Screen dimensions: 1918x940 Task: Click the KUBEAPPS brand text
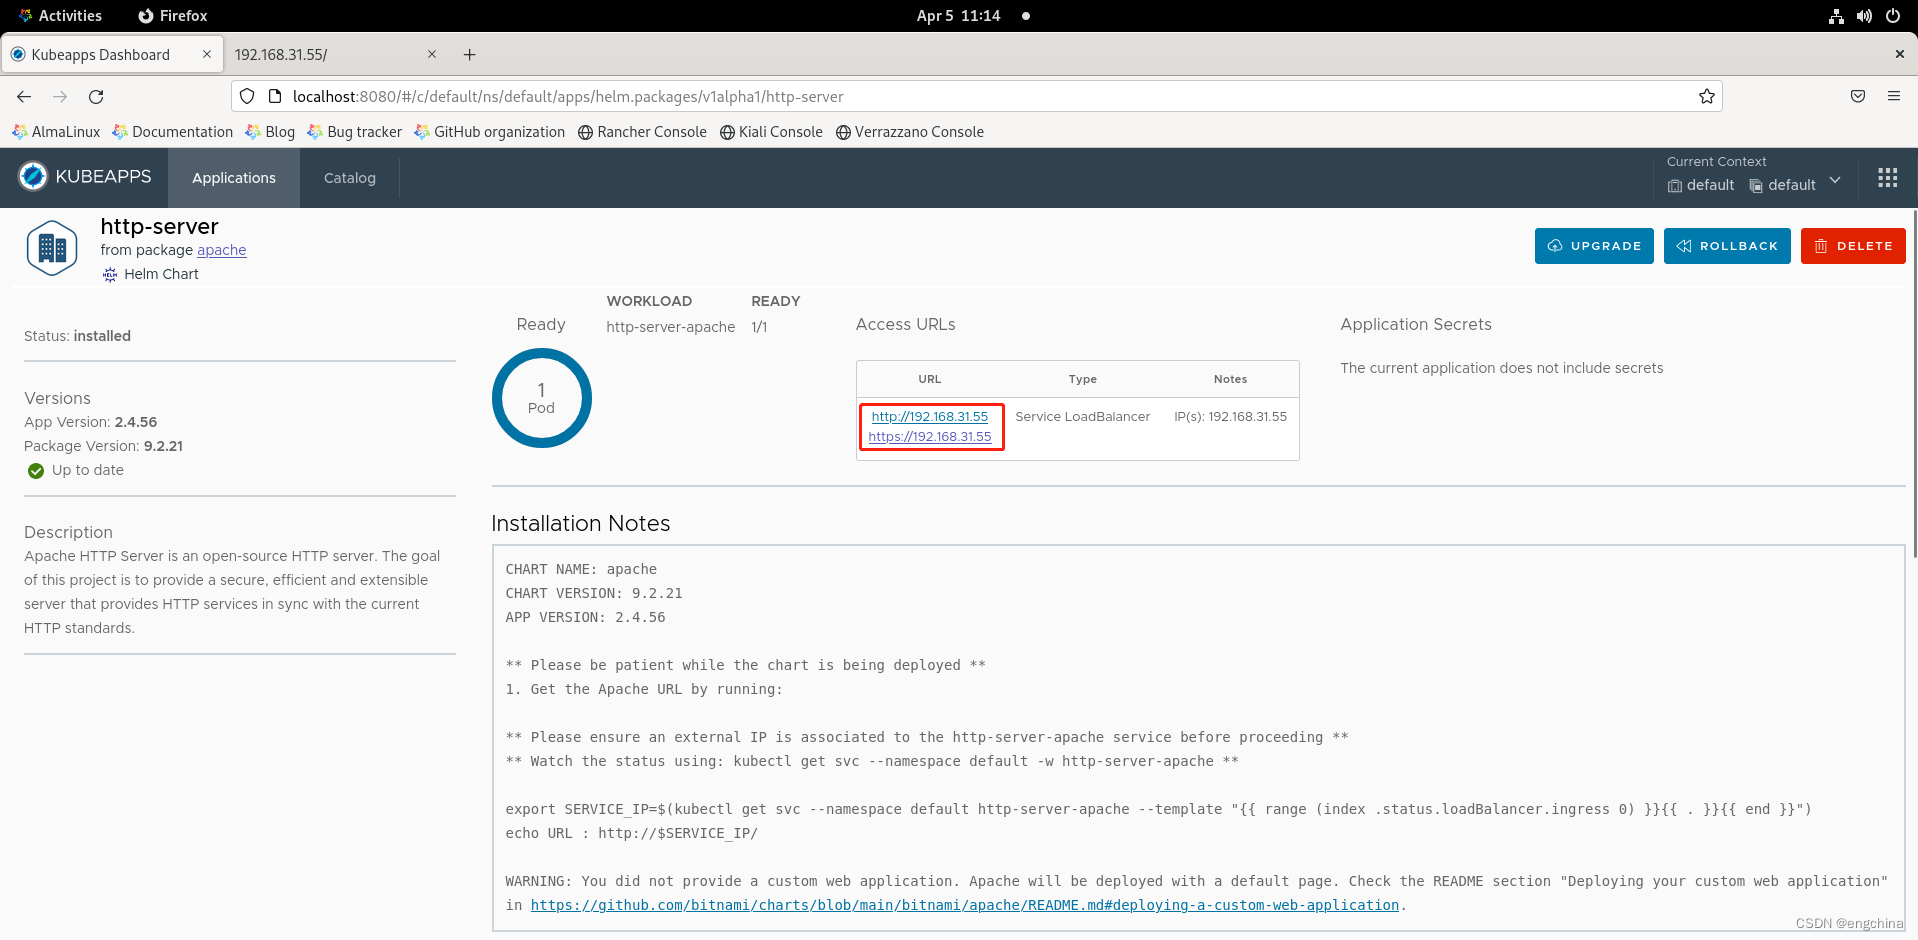103,177
